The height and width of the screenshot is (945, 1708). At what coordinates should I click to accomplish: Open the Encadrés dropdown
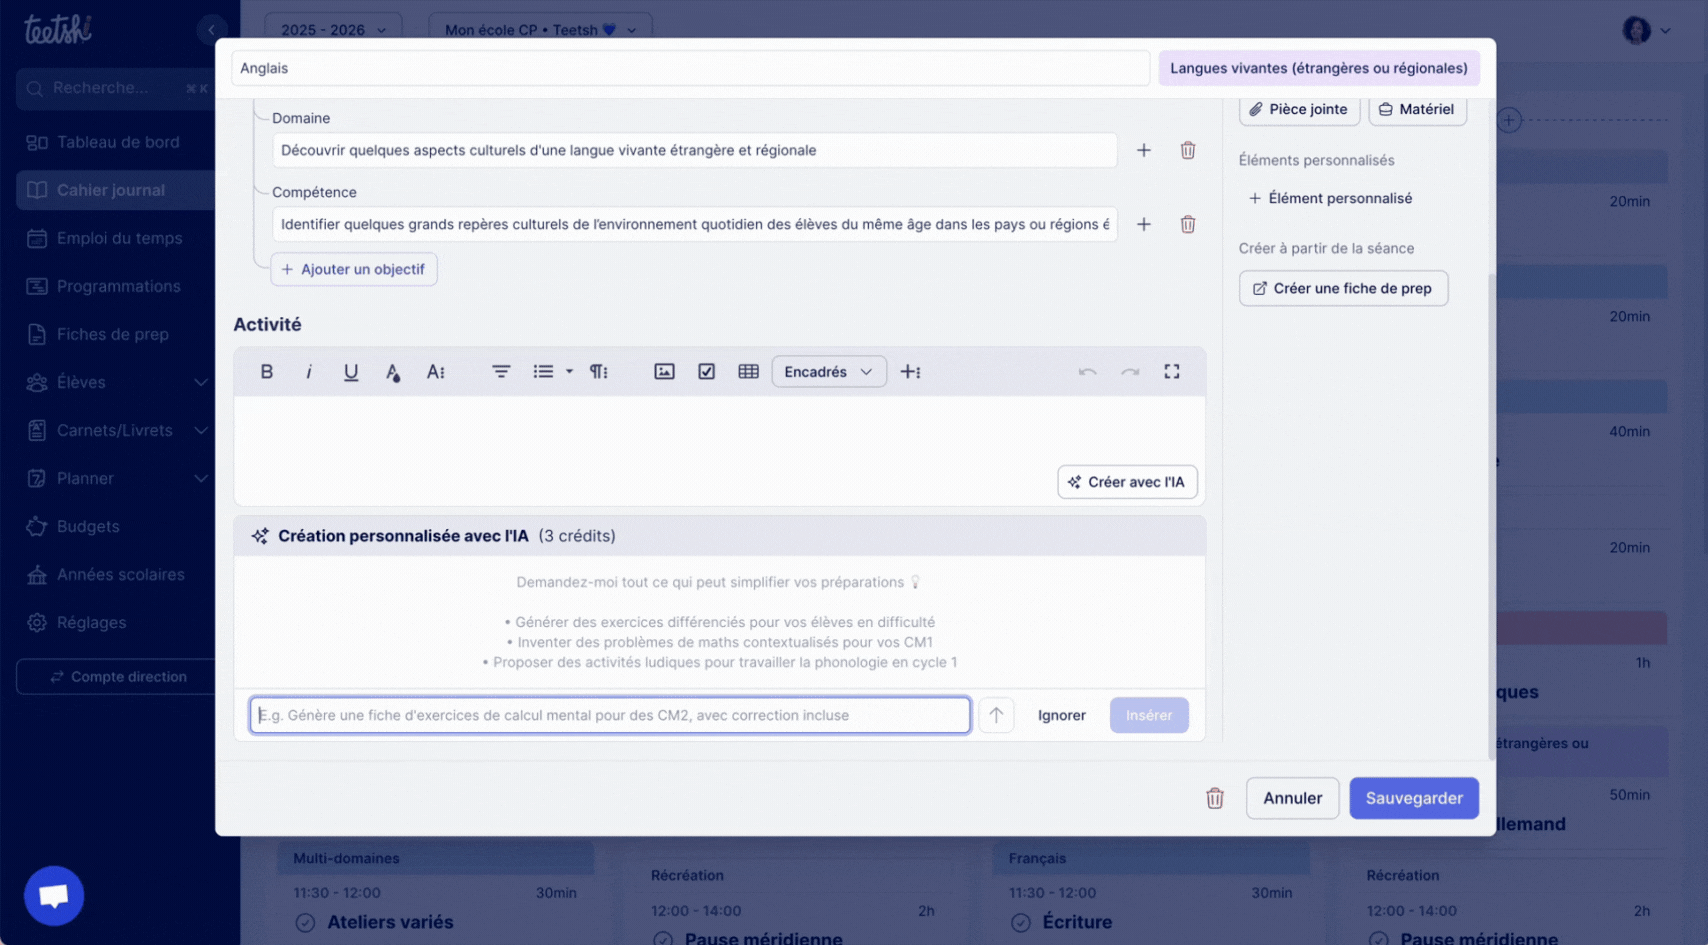point(828,372)
